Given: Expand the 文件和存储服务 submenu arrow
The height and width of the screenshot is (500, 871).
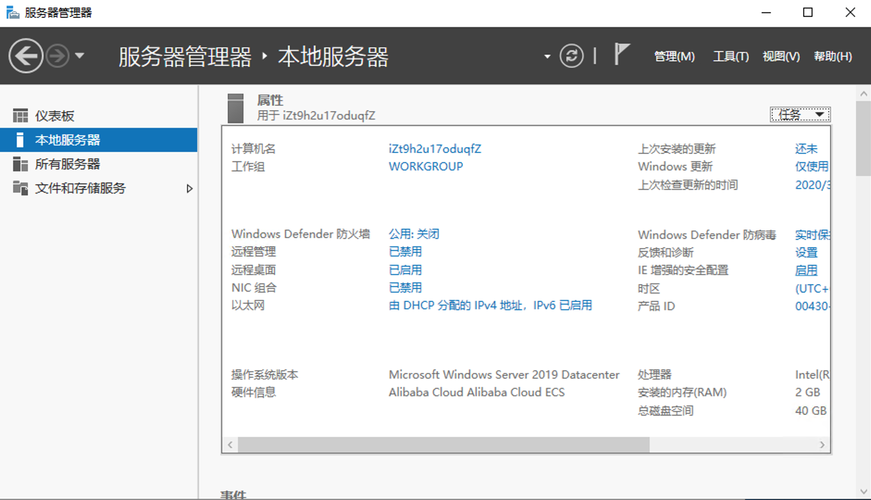Looking at the screenshot, I should pyautogui.click(x=190, y=188).
